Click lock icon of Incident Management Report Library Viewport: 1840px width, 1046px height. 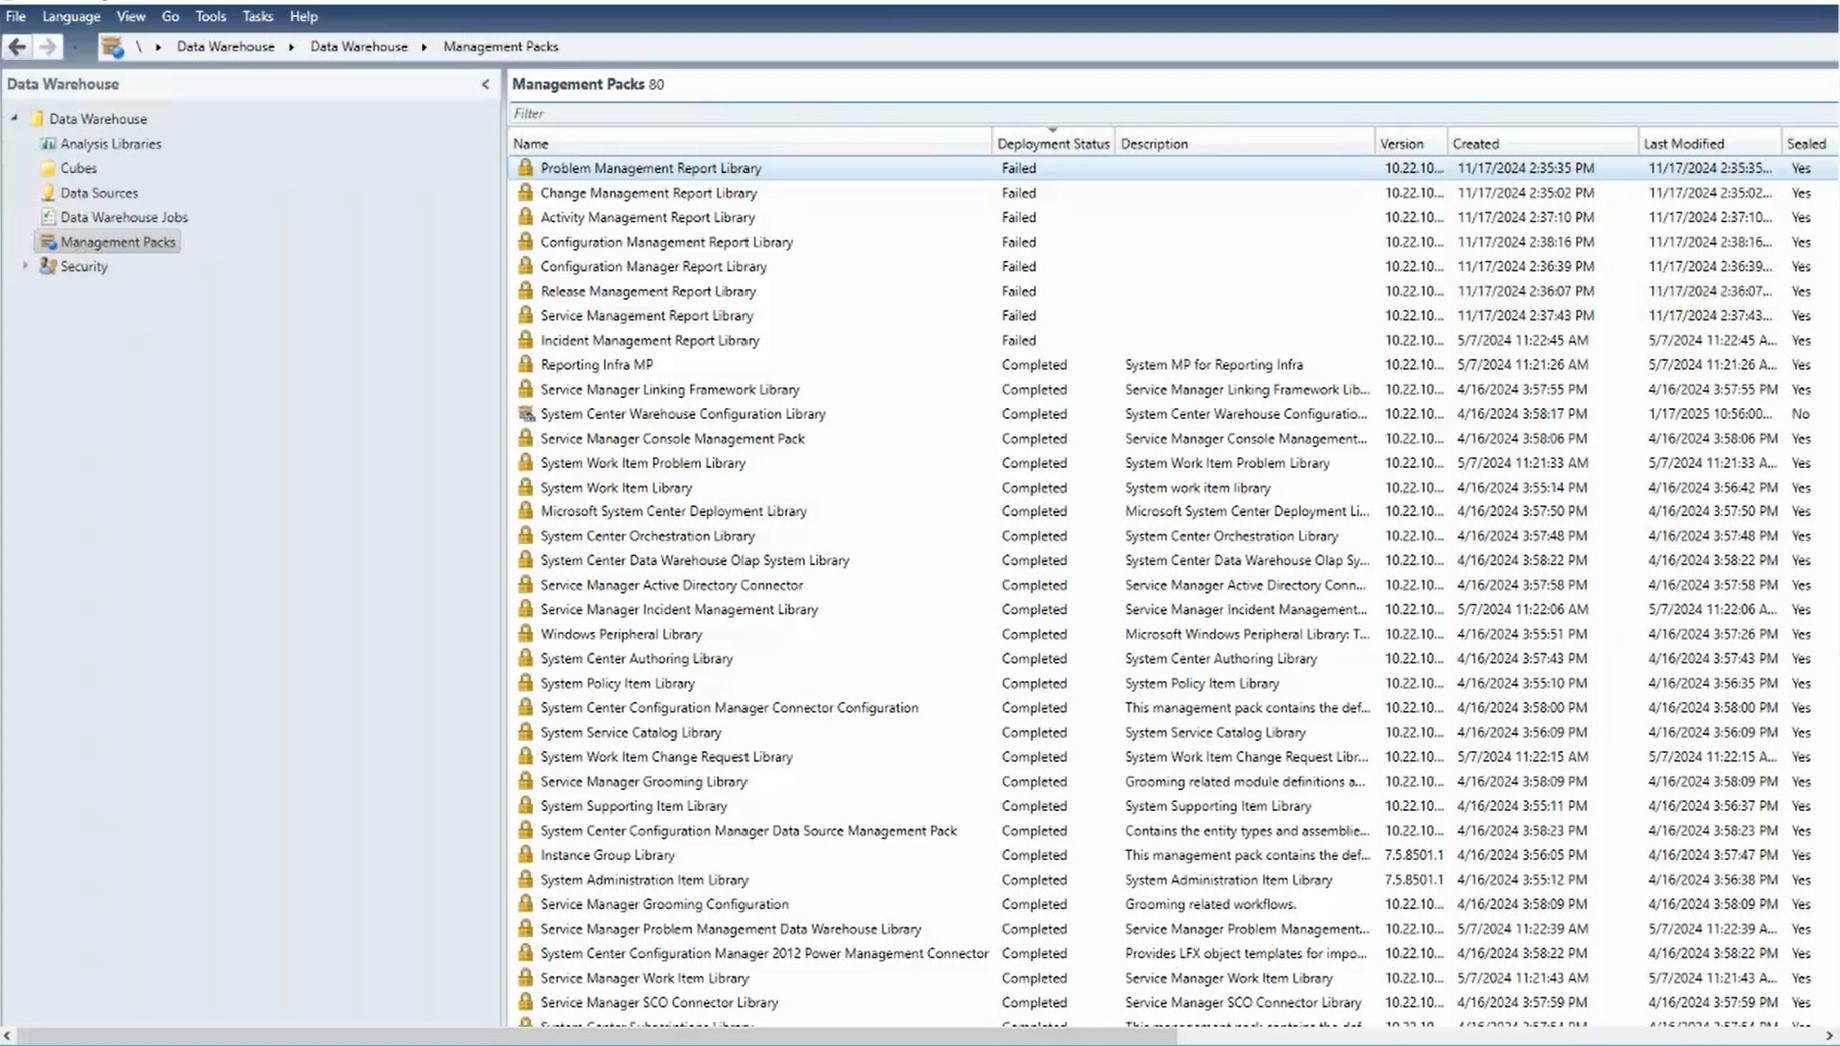525,339
